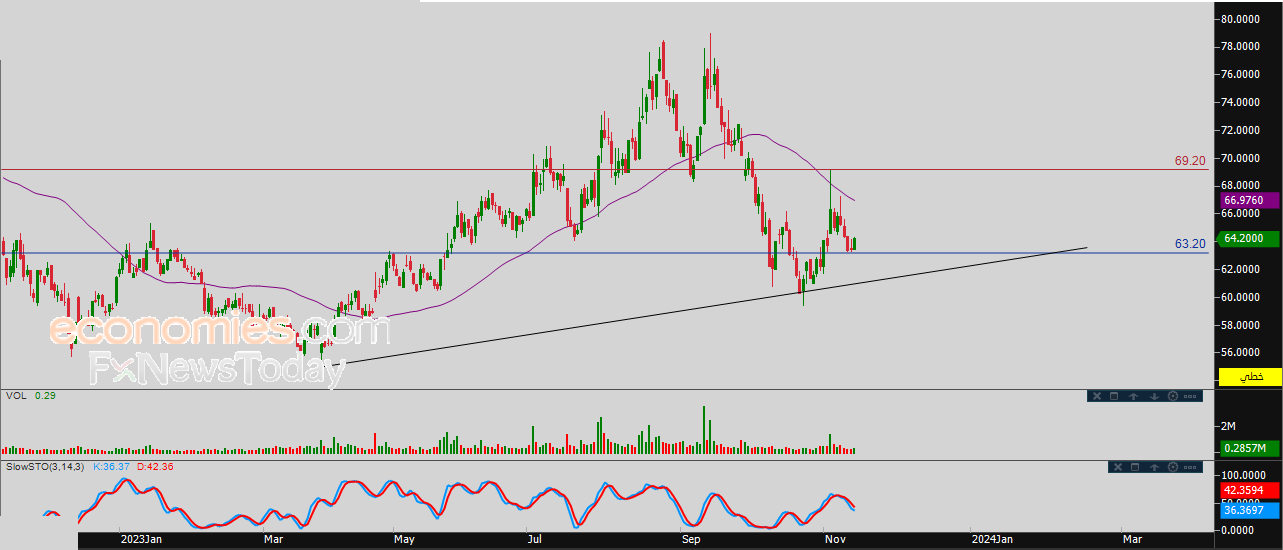Click the 80.0000 price axis label
The width and height of the screenshot is (1283, 550).
[1239, 19]
